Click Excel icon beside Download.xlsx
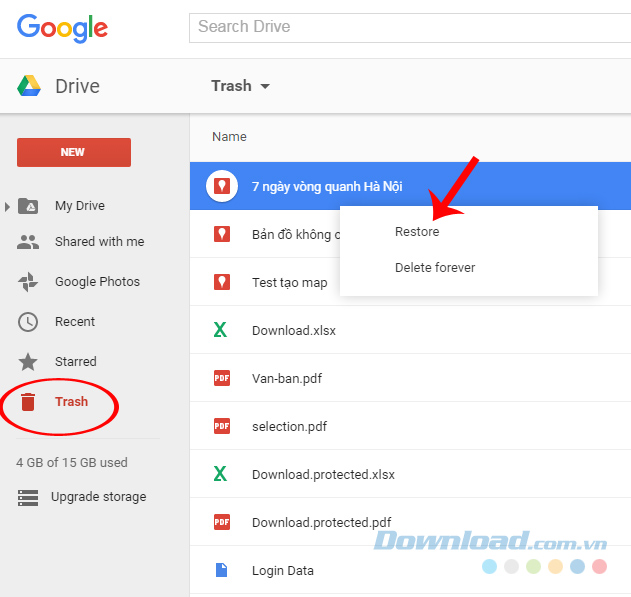The image size is (631, 597). [220, 330]
